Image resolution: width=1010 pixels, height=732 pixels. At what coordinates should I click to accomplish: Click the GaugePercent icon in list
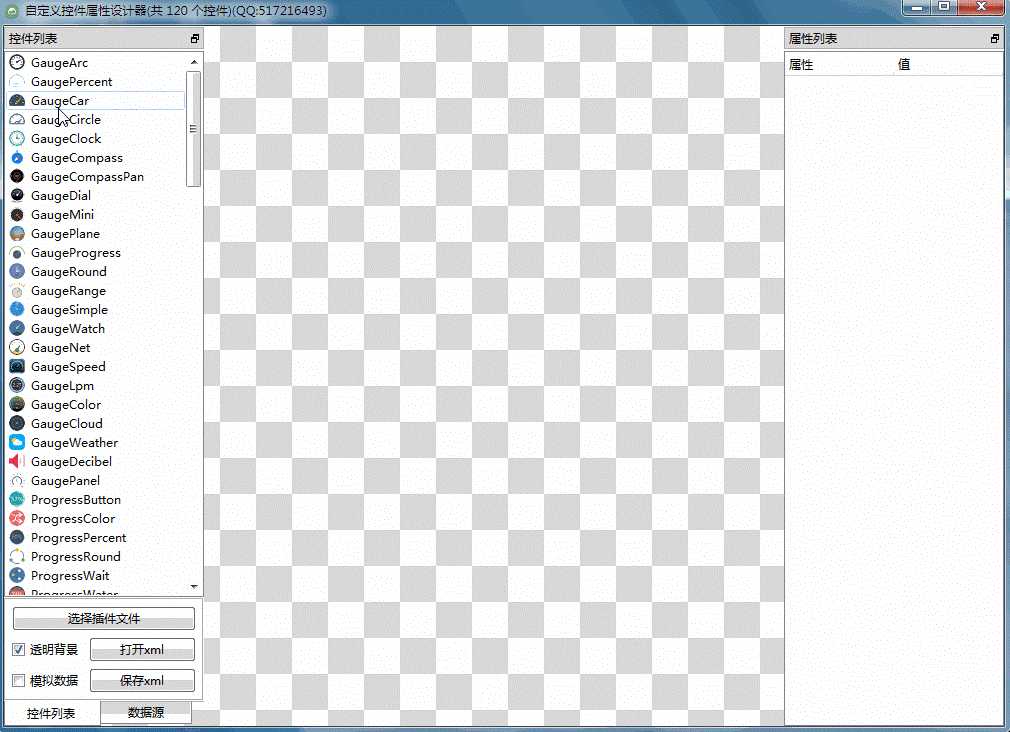(17, 82)
